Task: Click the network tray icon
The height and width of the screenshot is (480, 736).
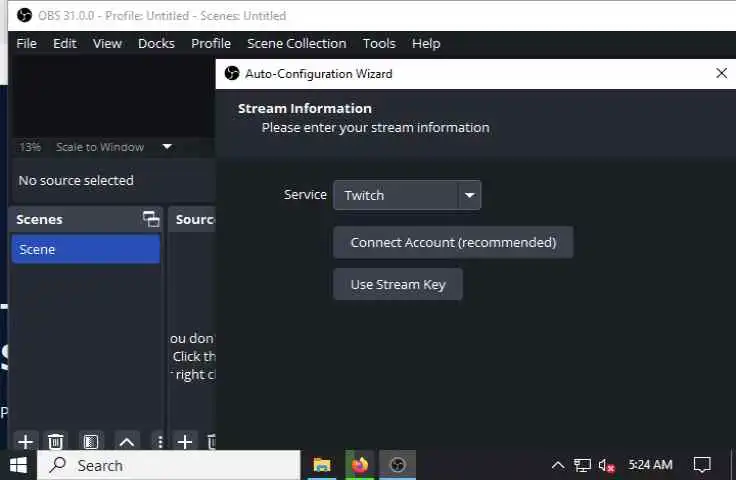Action: (x=582, y=465)
